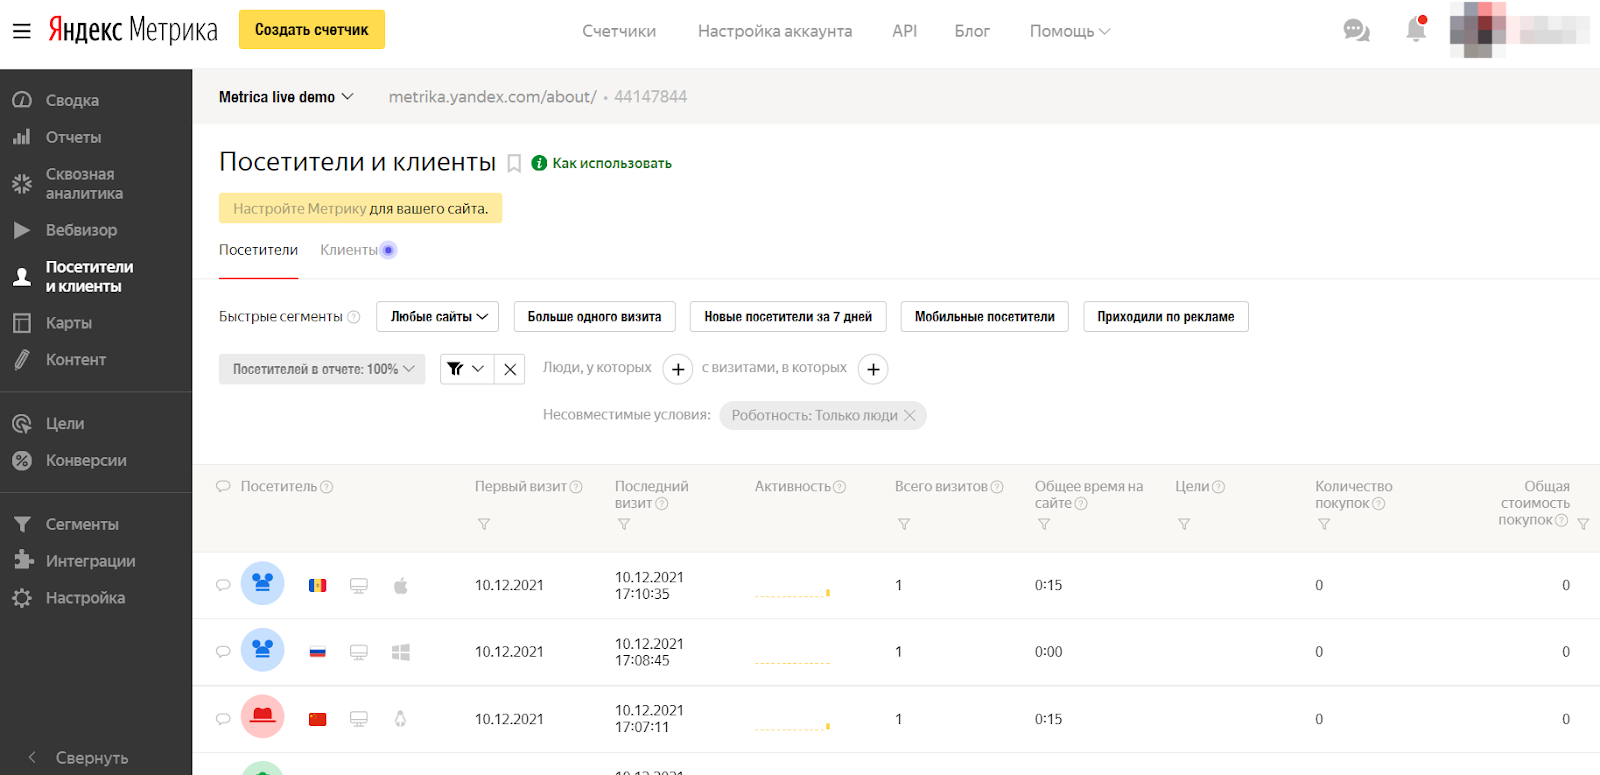
Task: Click the Общая стоимость покупок filter icon
Action: point(1583,524)
